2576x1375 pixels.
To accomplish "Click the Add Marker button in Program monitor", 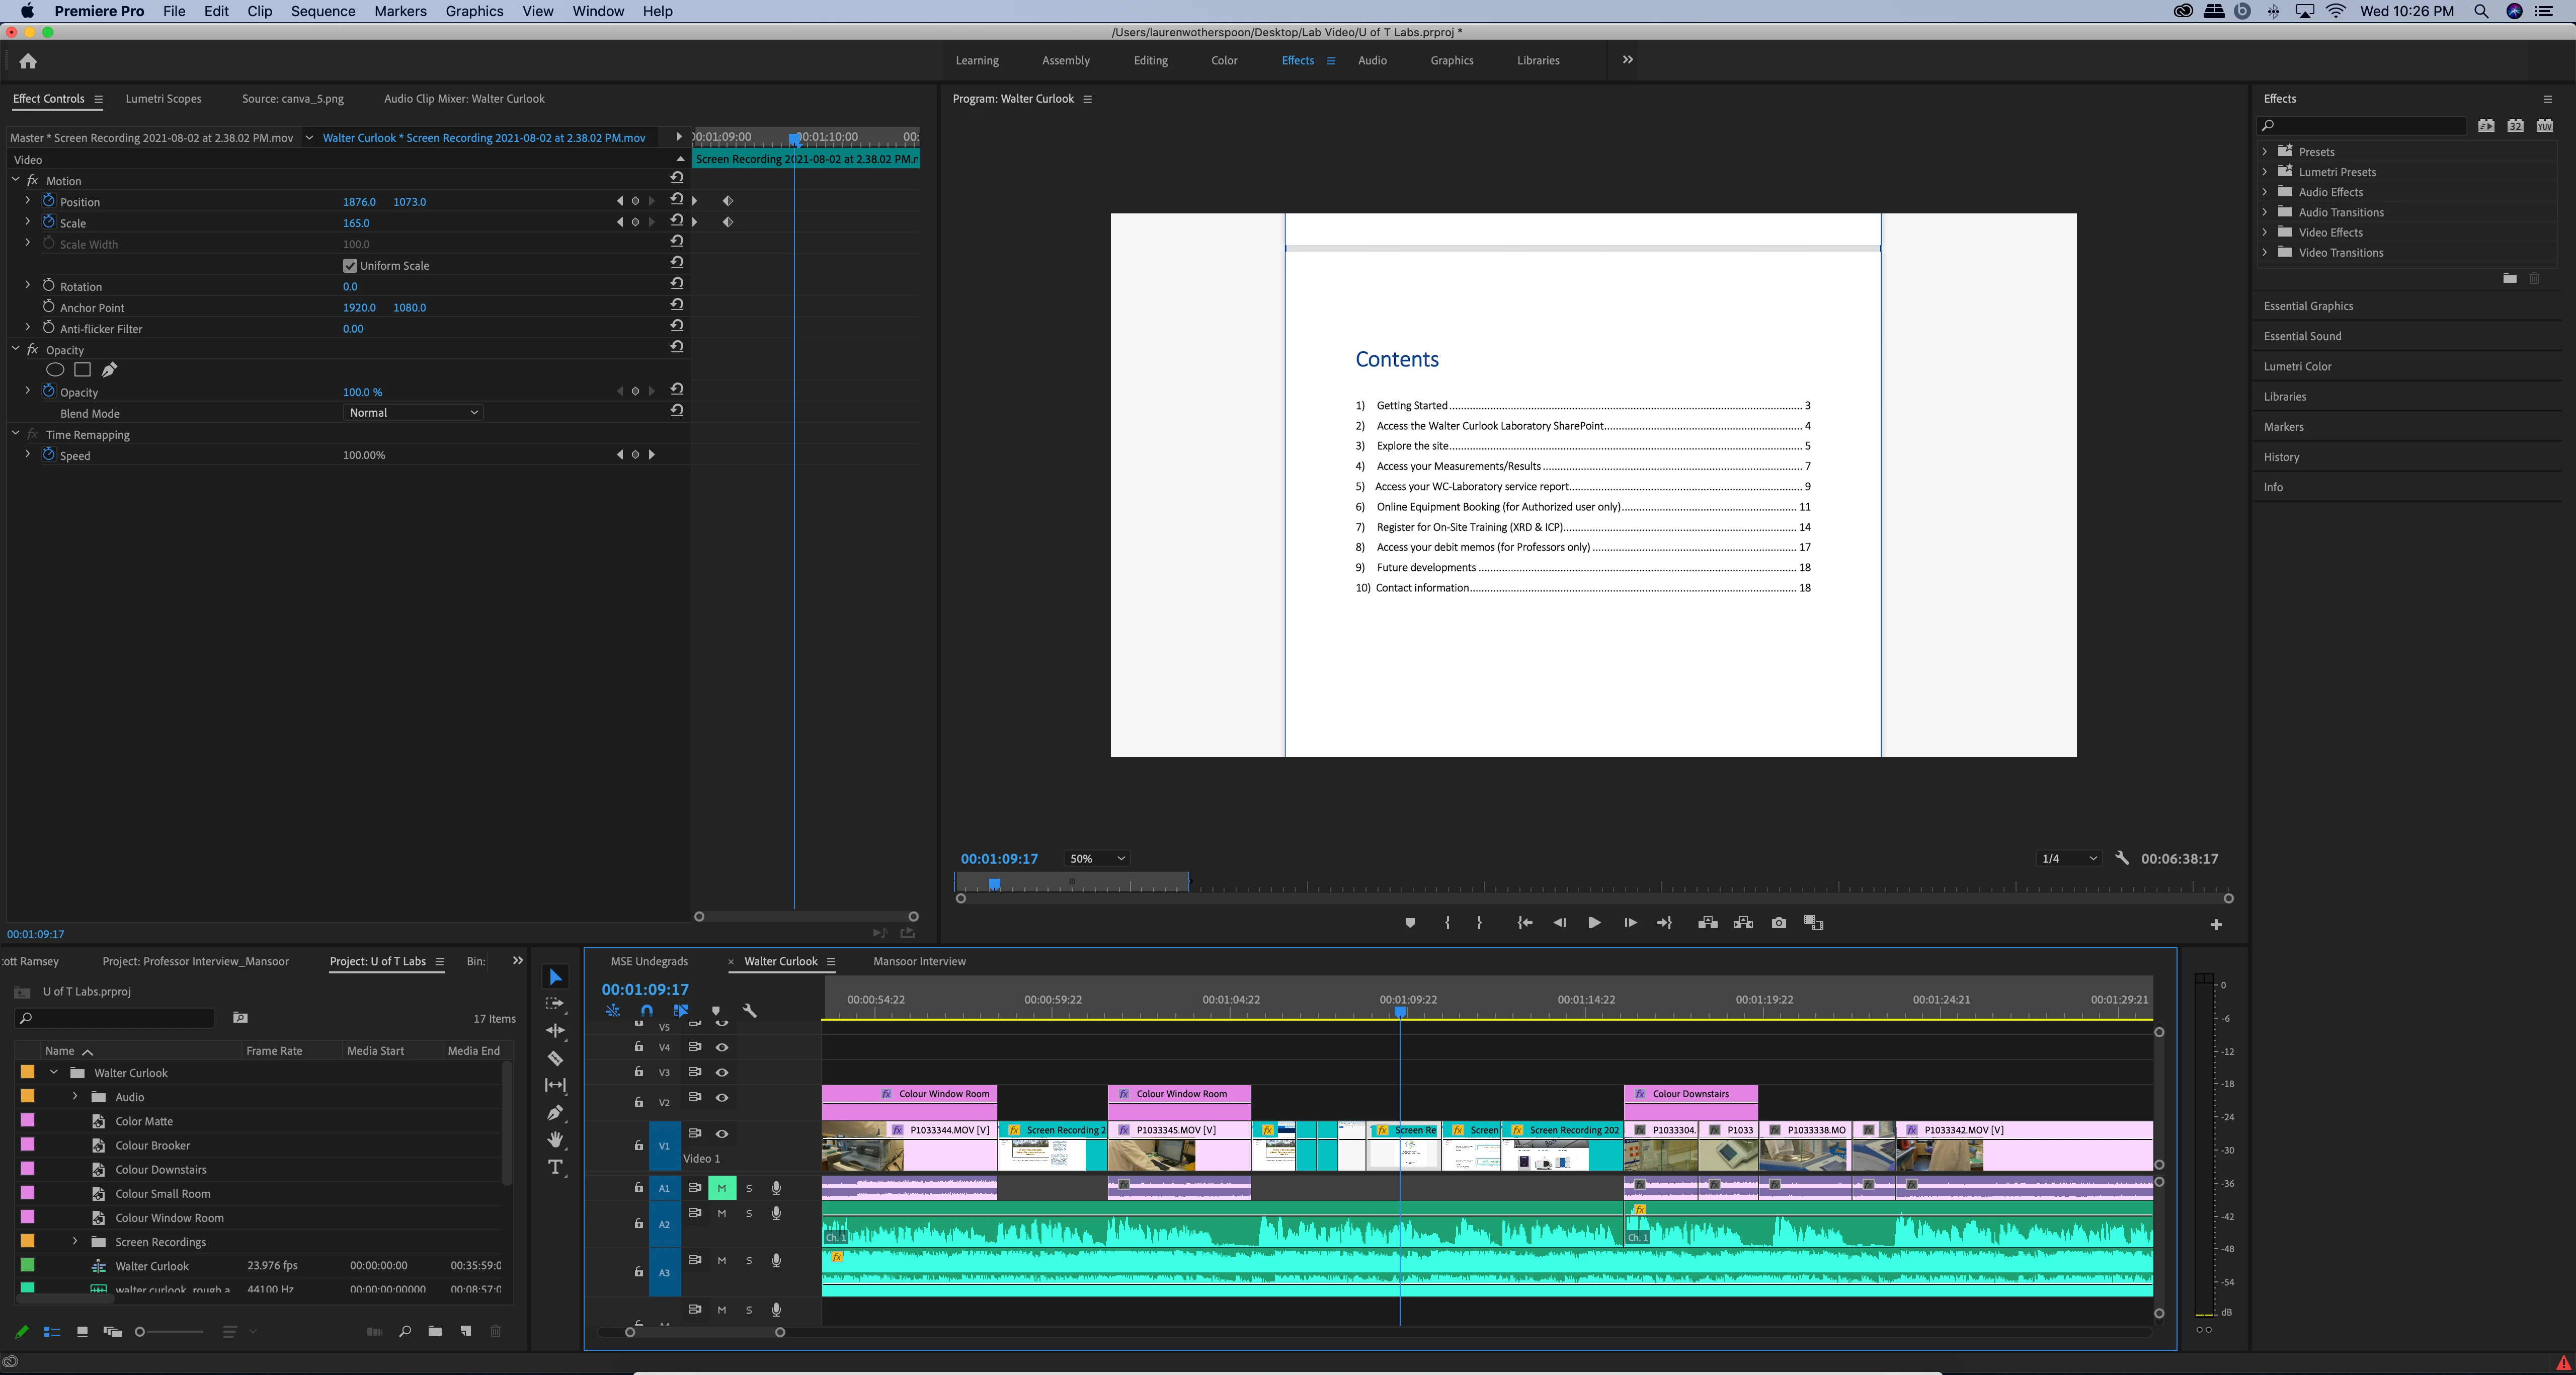I will tap(1410, 923).
